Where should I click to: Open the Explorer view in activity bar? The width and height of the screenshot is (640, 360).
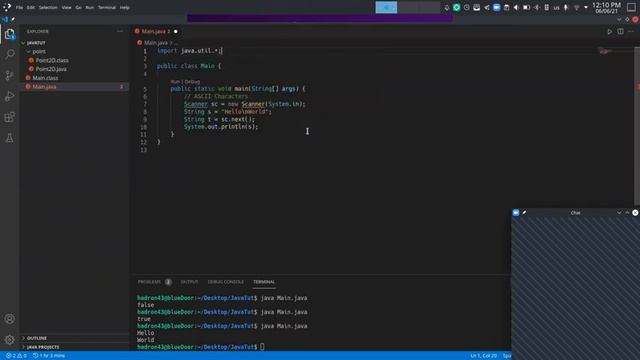9,34
